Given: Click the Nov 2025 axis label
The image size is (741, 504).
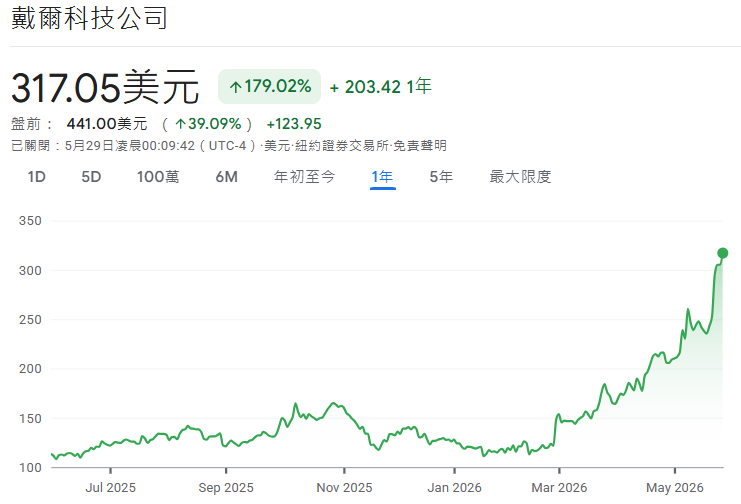Looking at the screenshot, I should [344, 487].
